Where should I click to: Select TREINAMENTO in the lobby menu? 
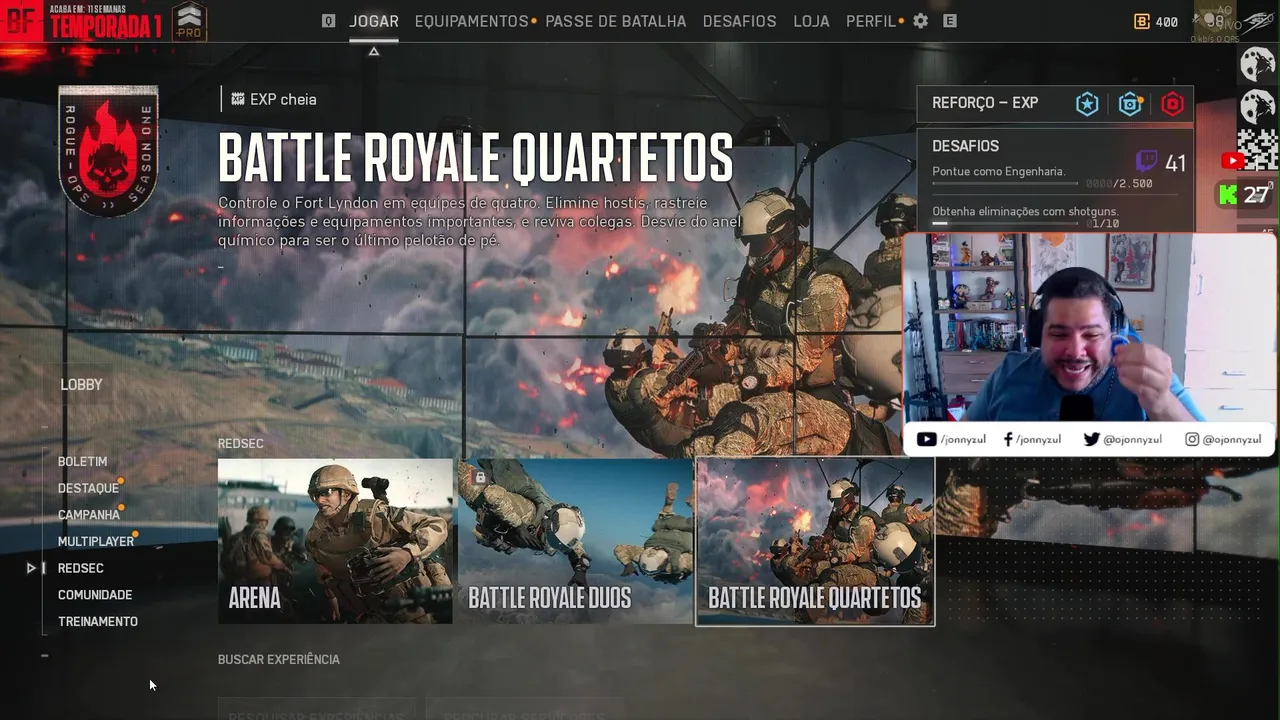(x=98, y=621)
